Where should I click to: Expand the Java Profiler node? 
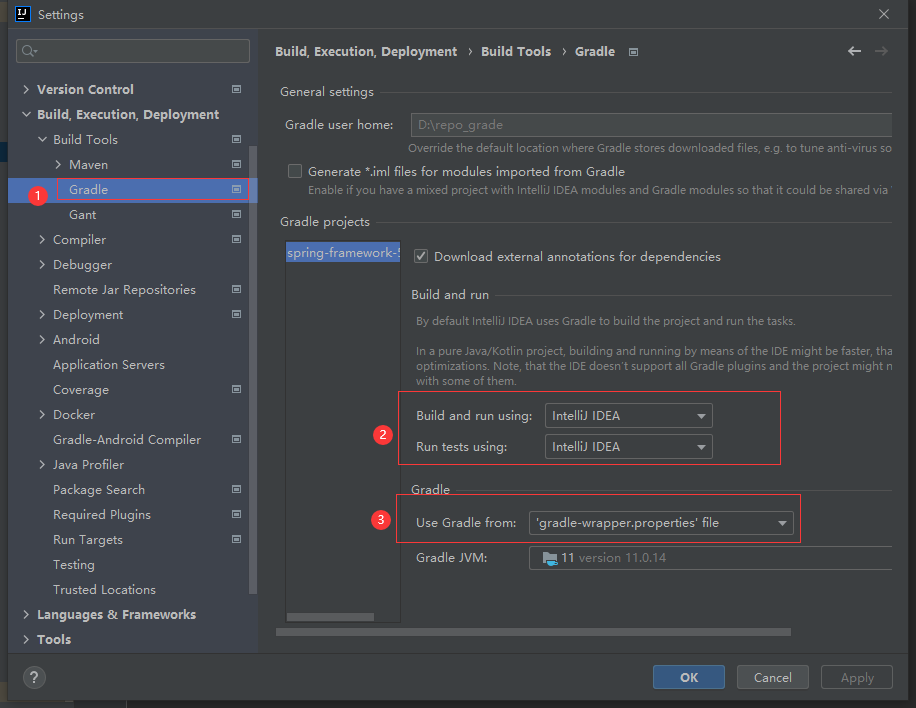pos(42,464)
